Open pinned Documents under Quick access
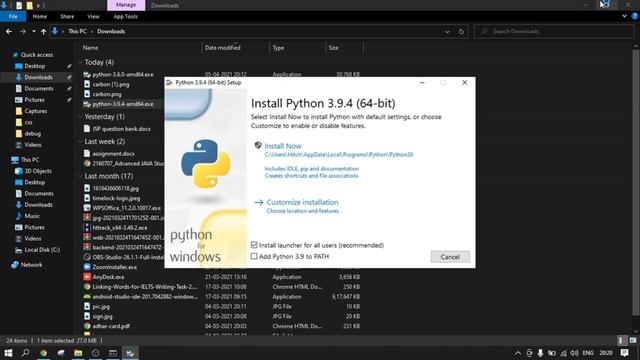 (38, 88)
